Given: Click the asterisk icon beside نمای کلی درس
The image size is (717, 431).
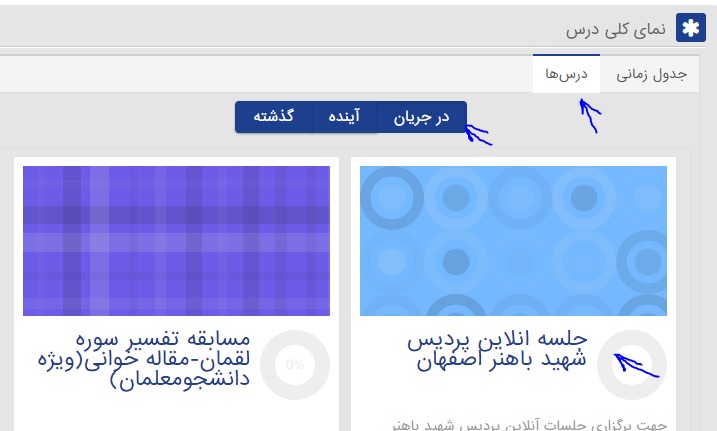Looking at the screenshot, I should pyautogui.click(x=690, y=28).
